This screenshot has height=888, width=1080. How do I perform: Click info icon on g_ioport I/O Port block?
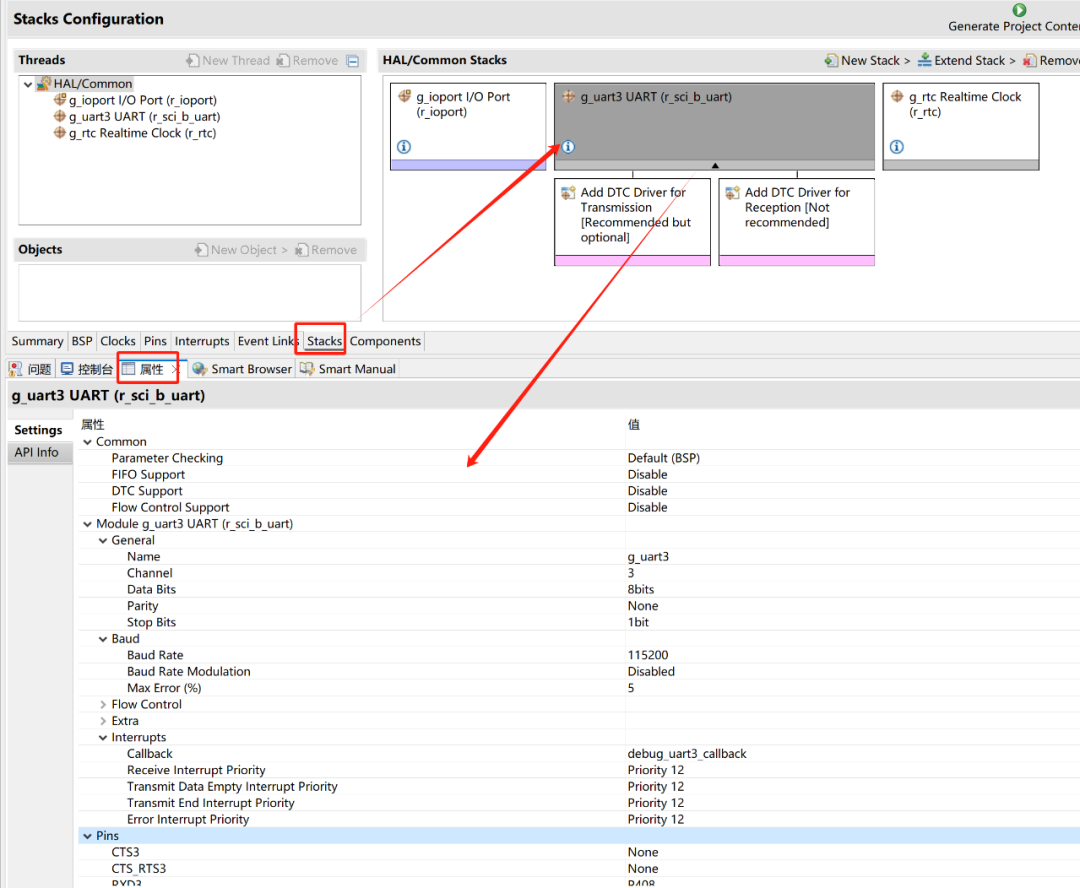[404, 147]
